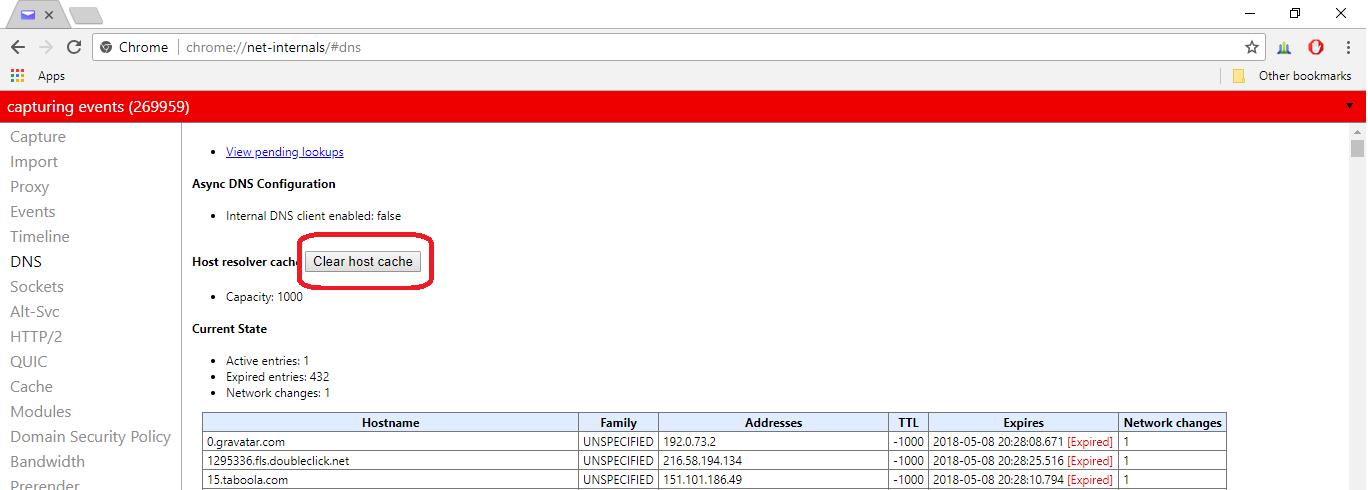Open the QUIC section
Viewport: 1368px width, 490px height.
tap(29, 362)
